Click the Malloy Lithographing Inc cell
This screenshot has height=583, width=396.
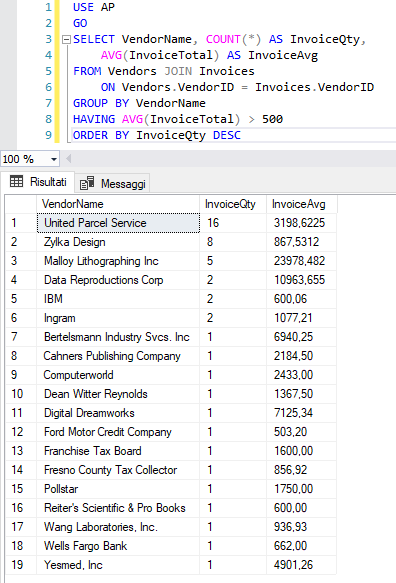point(118,261)
